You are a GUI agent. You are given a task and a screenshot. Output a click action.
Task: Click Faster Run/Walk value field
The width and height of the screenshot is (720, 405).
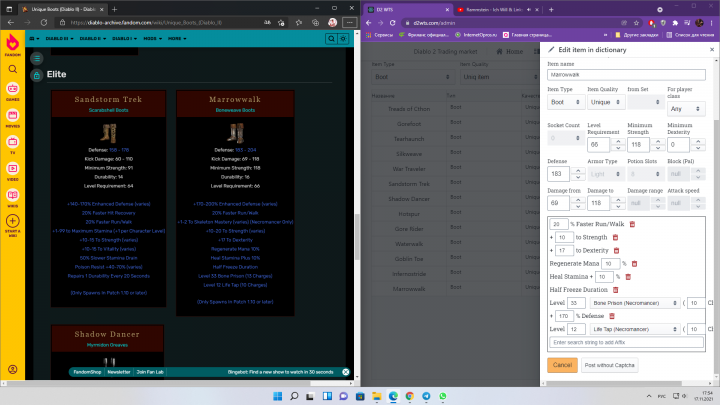point(559,224)
